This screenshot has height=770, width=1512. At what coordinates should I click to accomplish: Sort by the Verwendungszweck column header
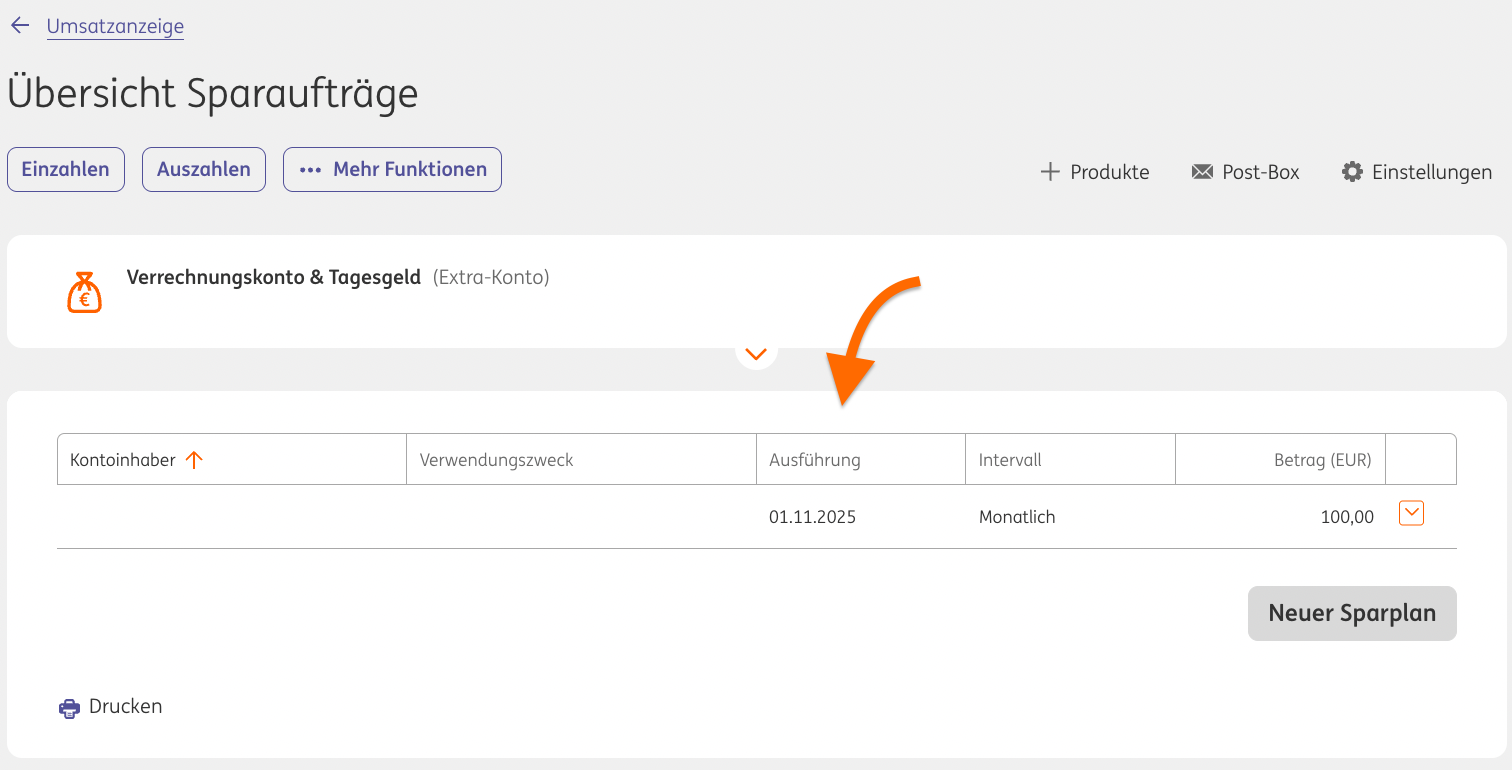[496, 460]
